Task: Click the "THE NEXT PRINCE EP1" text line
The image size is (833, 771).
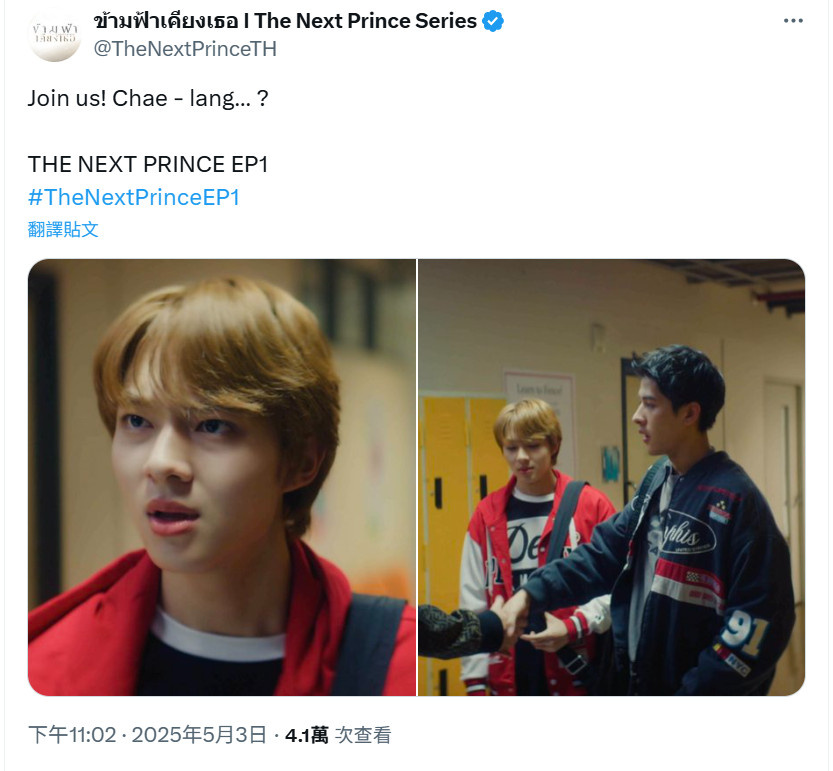Action: point(148,165)
